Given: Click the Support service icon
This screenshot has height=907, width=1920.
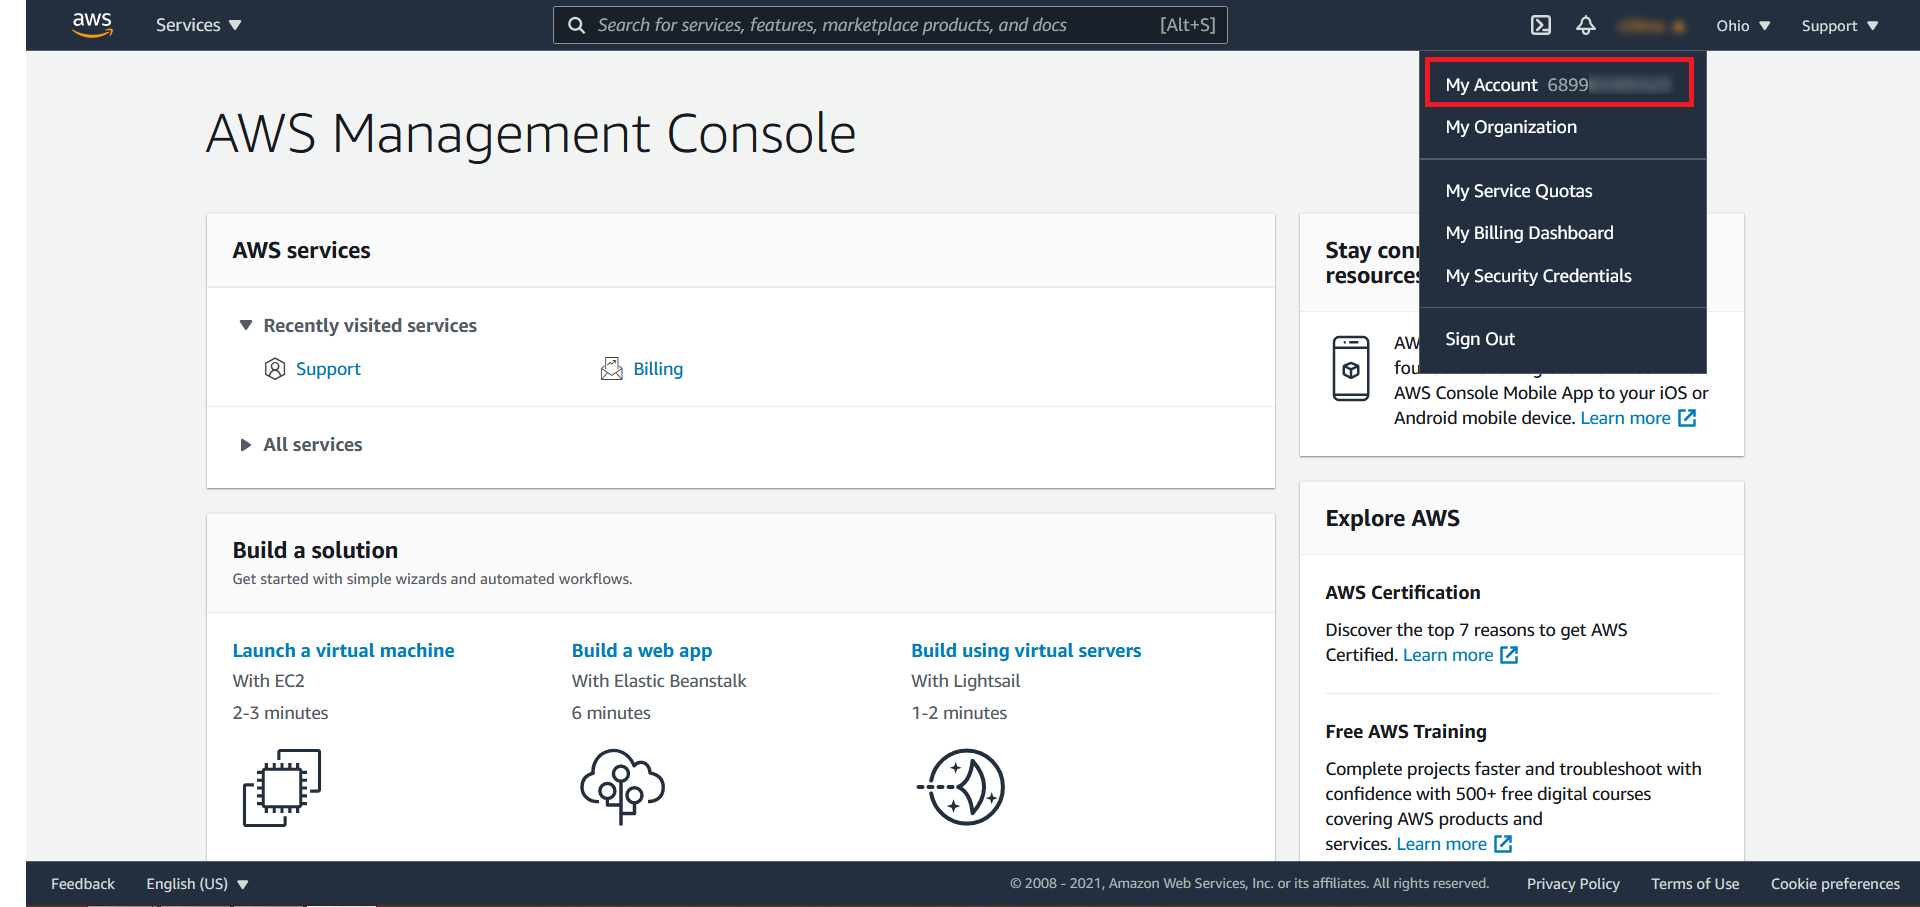Looking at the screenshot, I should click(x=275, y=369).
